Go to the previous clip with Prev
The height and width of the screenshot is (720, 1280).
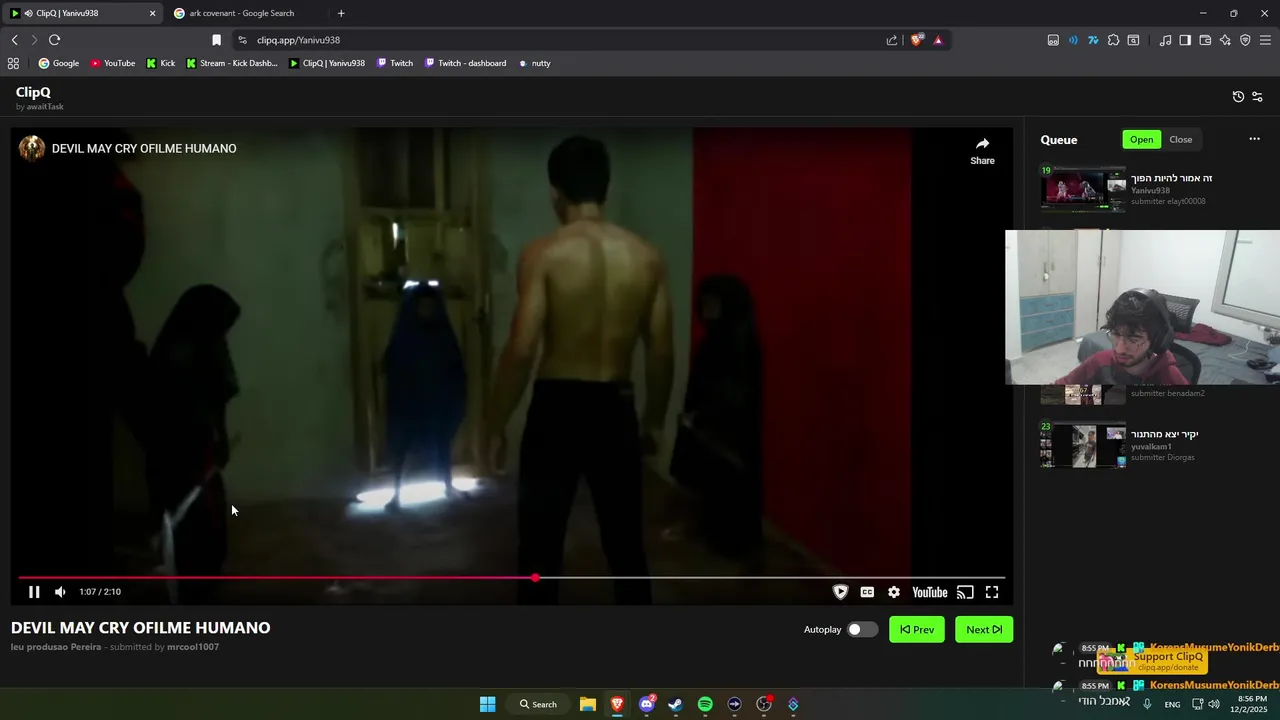click(917, 629)
